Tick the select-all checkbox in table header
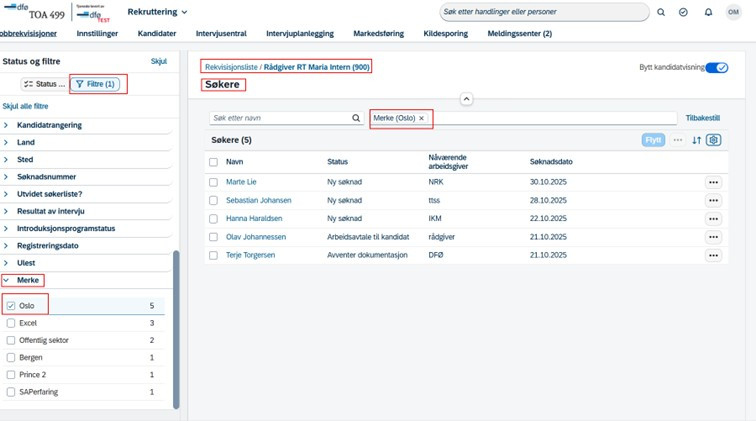The image size is (756, 421). click(x=214, y=162)
